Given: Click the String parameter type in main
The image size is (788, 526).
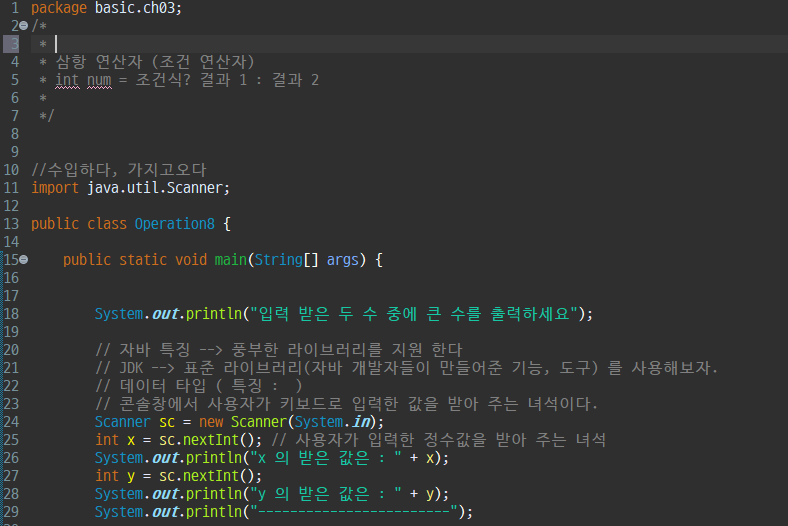Looking at the screenshot, I should point(278,260).
